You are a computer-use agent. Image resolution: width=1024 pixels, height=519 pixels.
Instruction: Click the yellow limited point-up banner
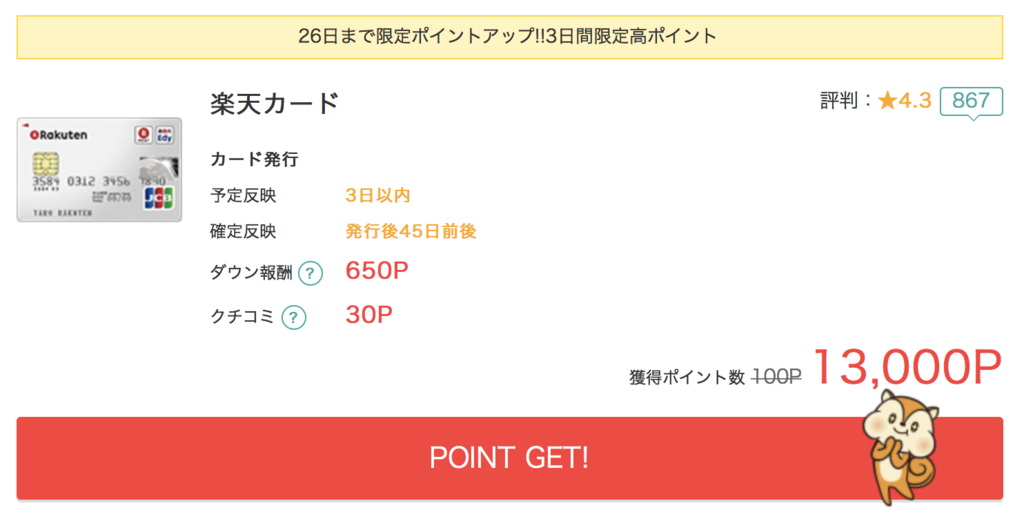tap(509, 37)
